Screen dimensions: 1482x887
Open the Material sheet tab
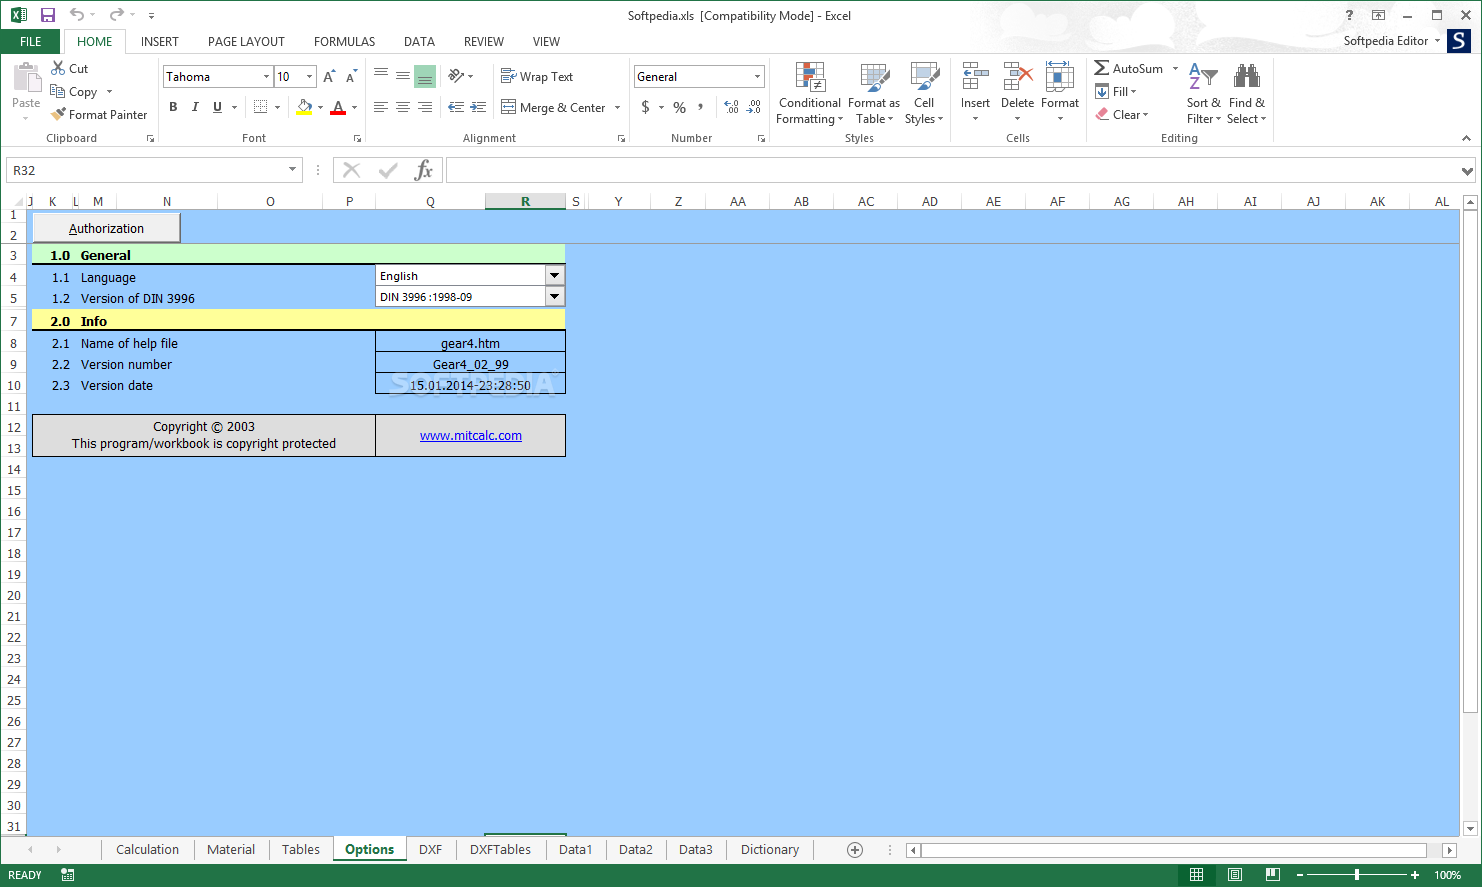231,849
